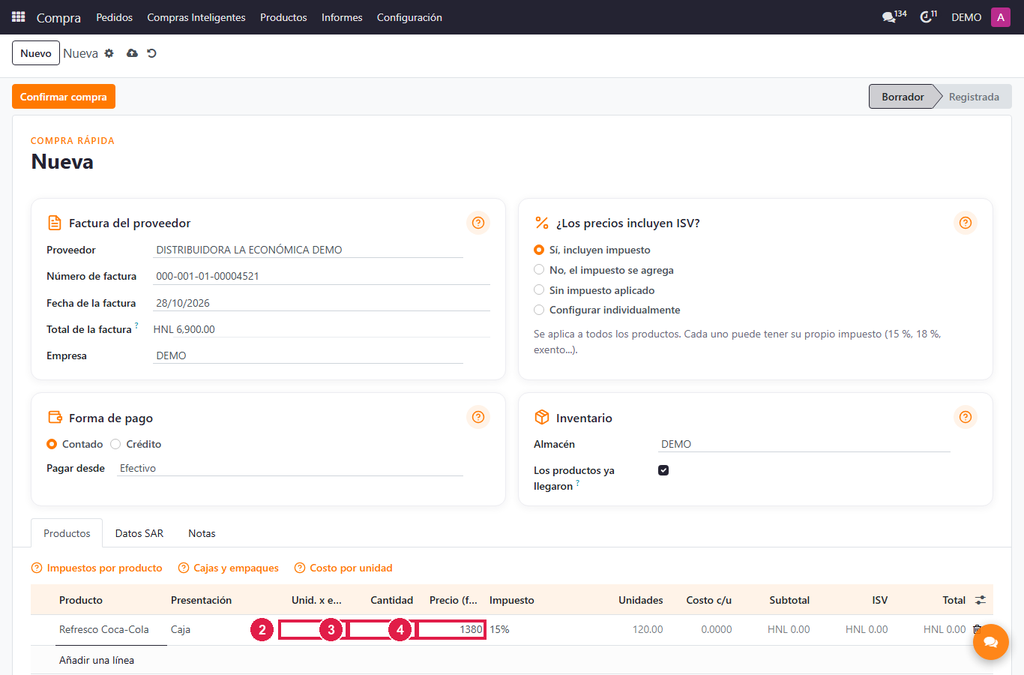1024x675 pixels.
Task: Select Contado payment method
Action: [x=52, y=444]
